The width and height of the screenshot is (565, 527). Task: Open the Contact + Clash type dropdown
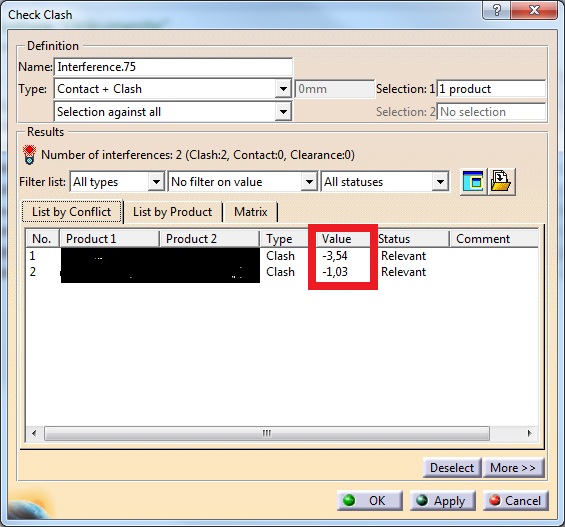click(x=283, y=89)
